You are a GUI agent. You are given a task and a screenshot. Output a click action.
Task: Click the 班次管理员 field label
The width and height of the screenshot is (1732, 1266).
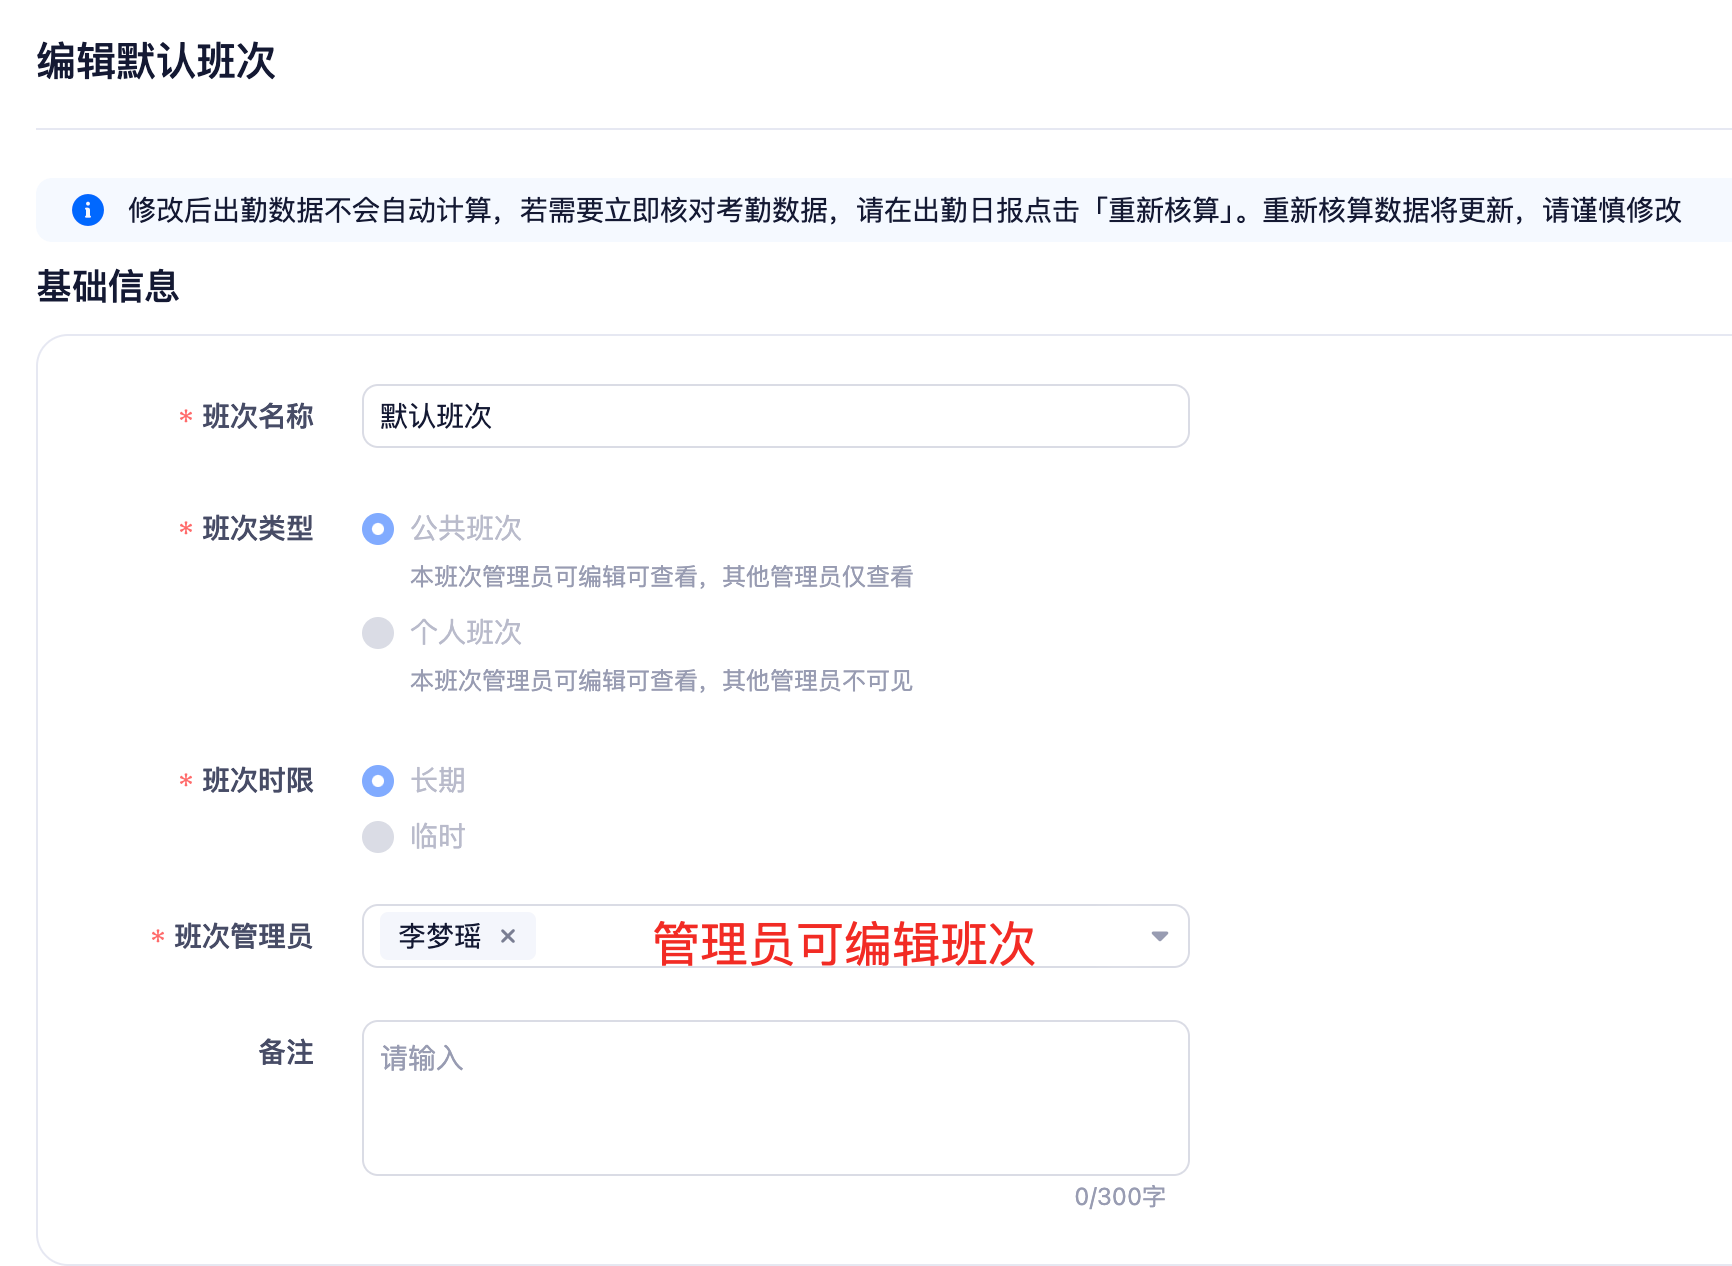click(x=243, y=936)
